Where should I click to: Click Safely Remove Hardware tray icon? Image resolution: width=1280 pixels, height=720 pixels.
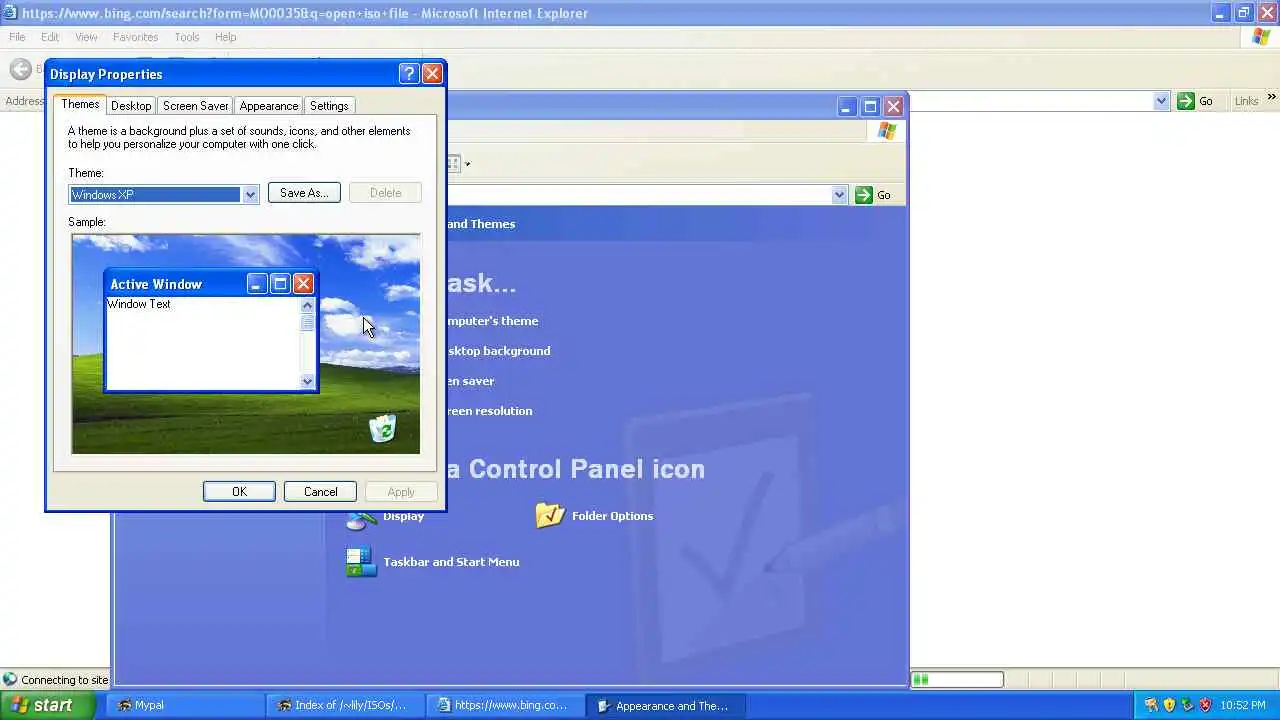click(x=1187, y=705)
